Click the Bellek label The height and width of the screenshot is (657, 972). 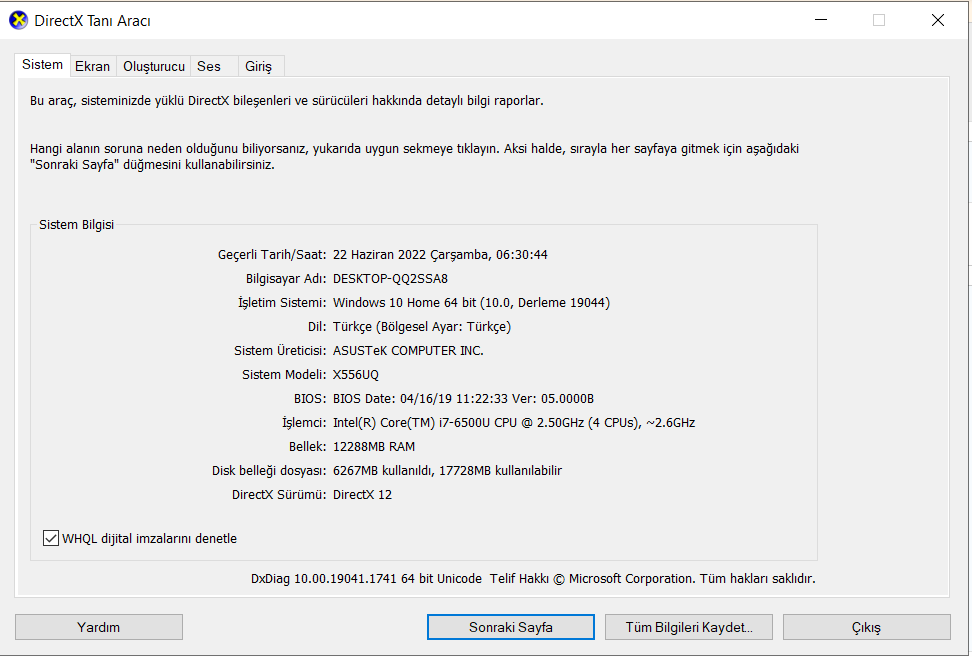(x=307, y=447)
